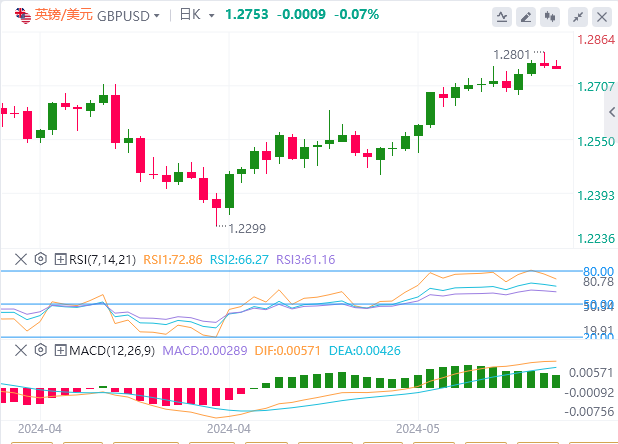The height and width of the screenshot is (444, 618).
Task: Open RSI indicator settings hexagon icon
Action: [x=41, y=259]
